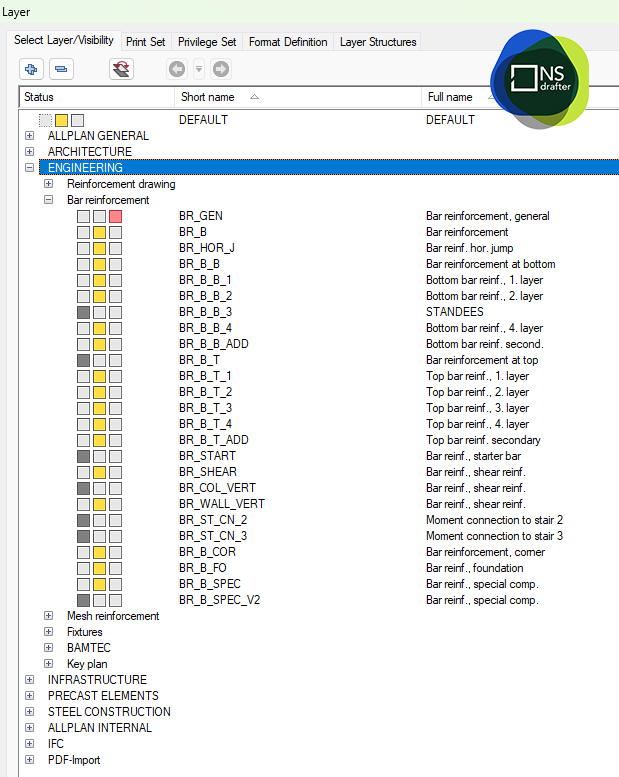Expand the Mesh reinforcement subgroup
This screenshot has width=619, height=777.
coord(48,616)
